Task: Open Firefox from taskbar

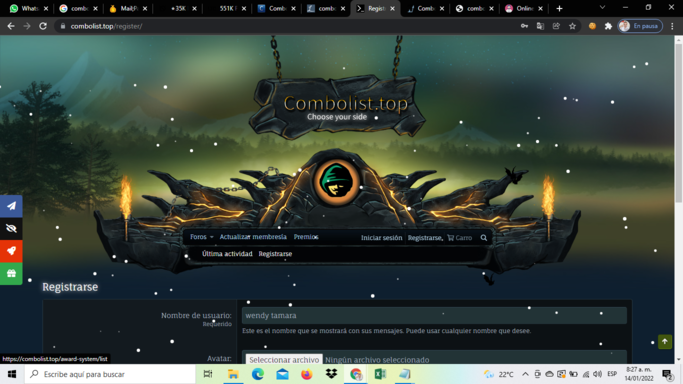Action: coord(307,374)
